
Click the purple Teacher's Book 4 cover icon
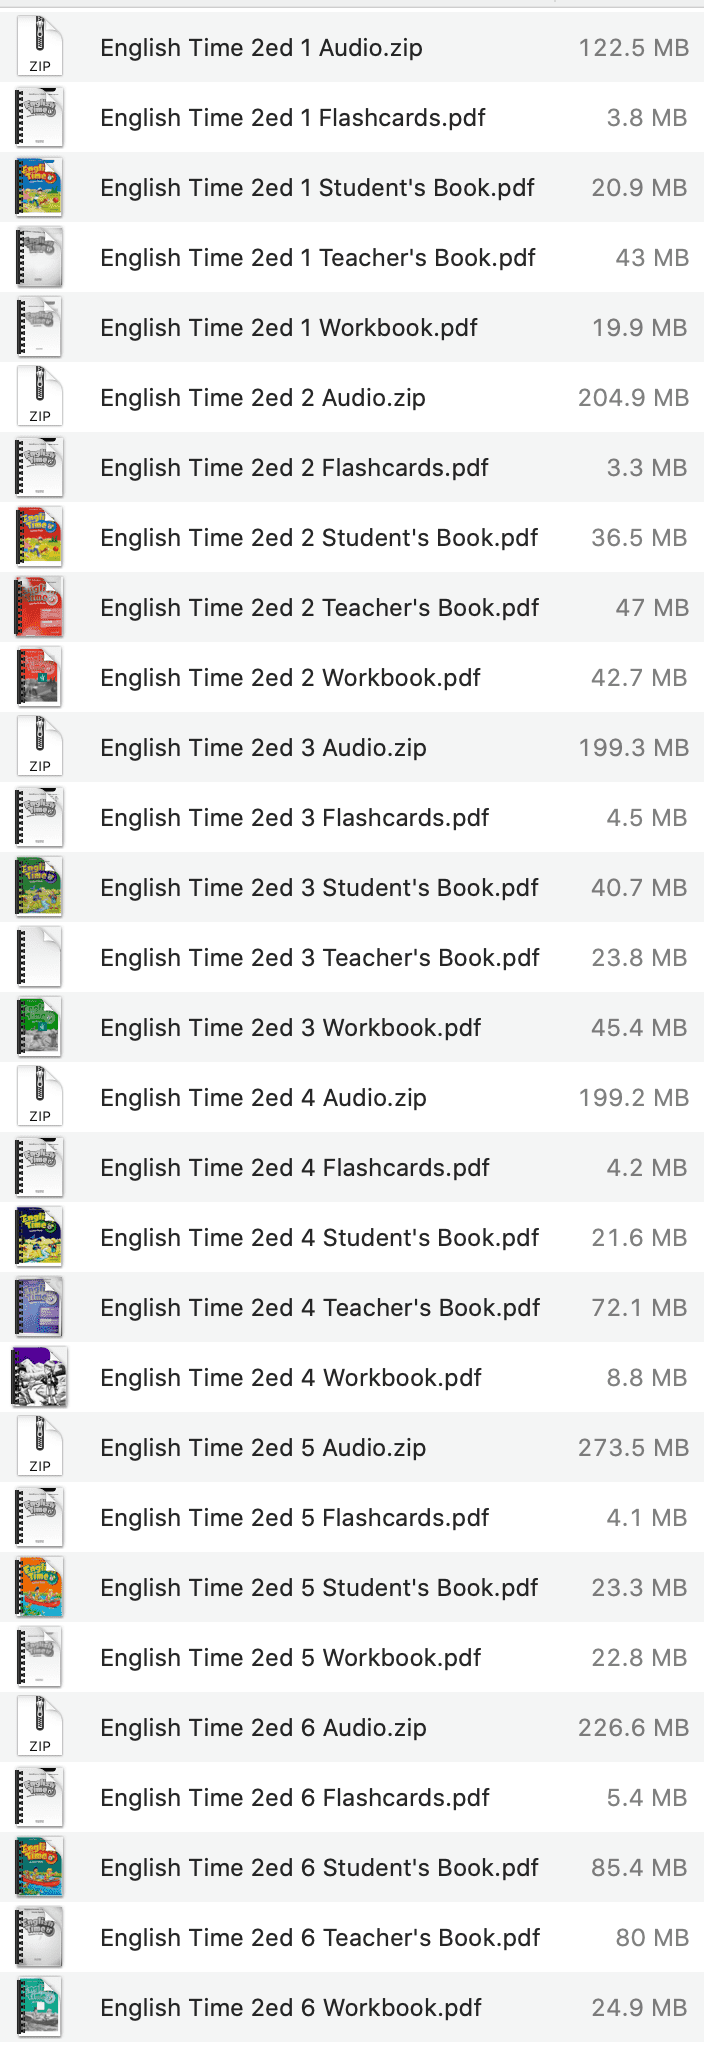click(x=39, y=1307)
